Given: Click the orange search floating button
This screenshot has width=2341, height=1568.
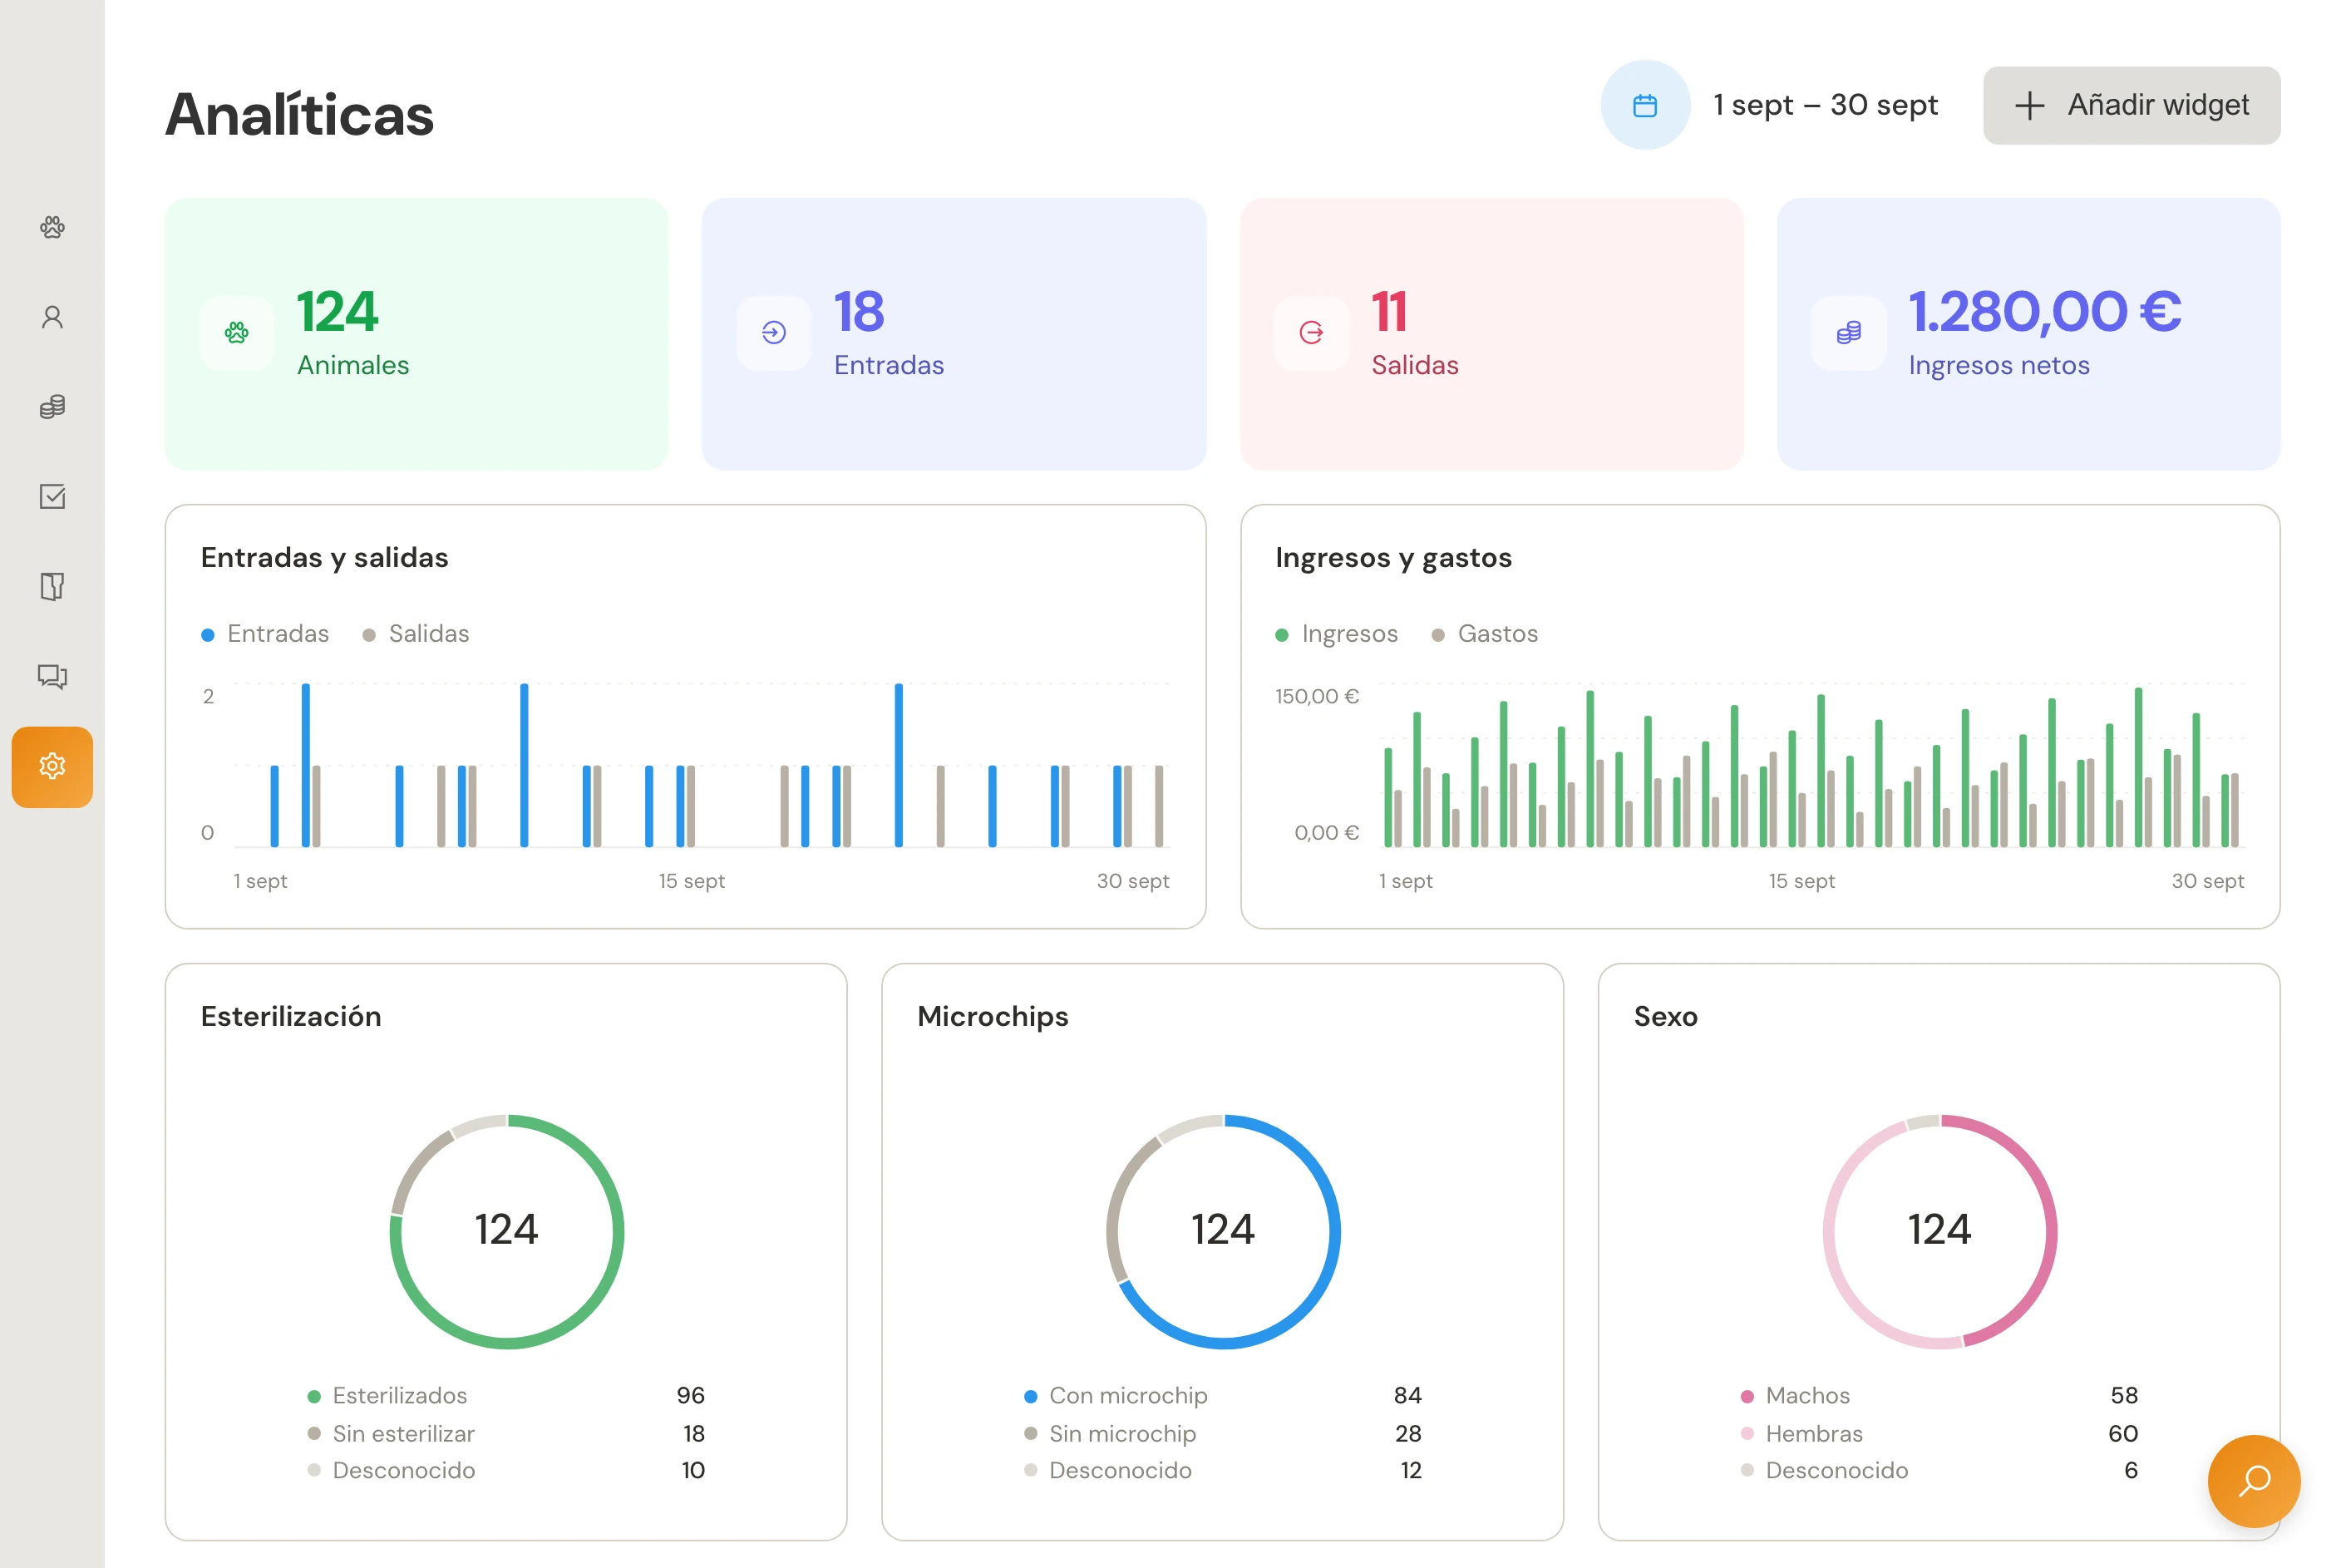Looking at the screenshot, I should coord(2254,1481).
